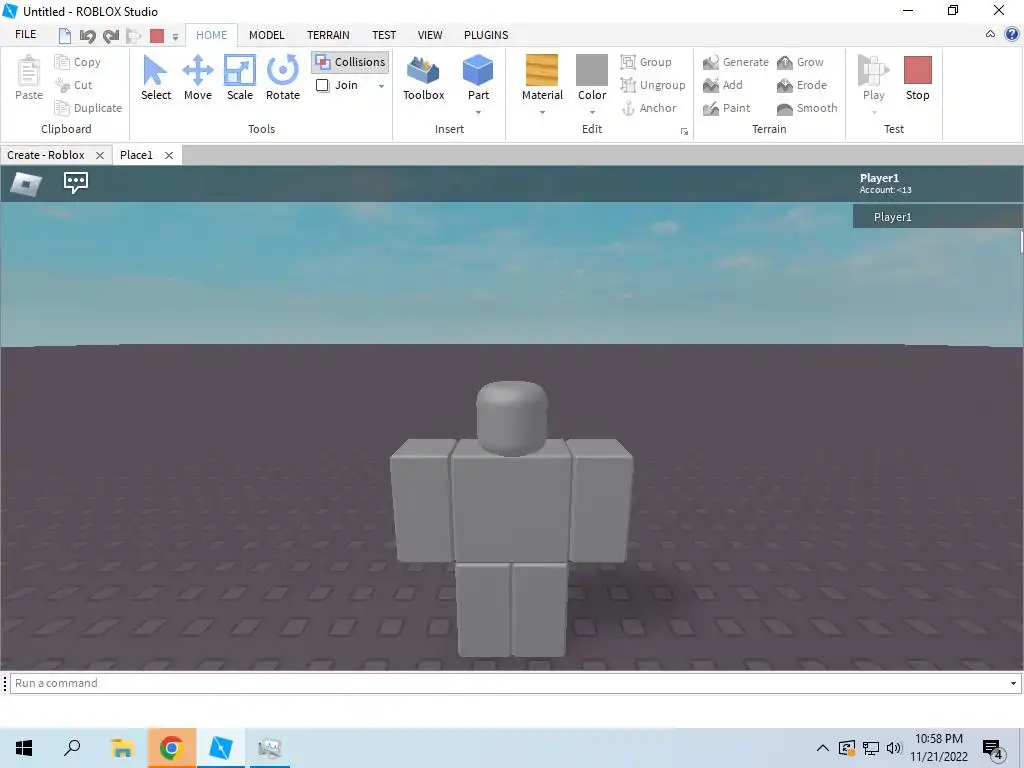
Task: Open the FILE menu
Action: pos(25,35)
